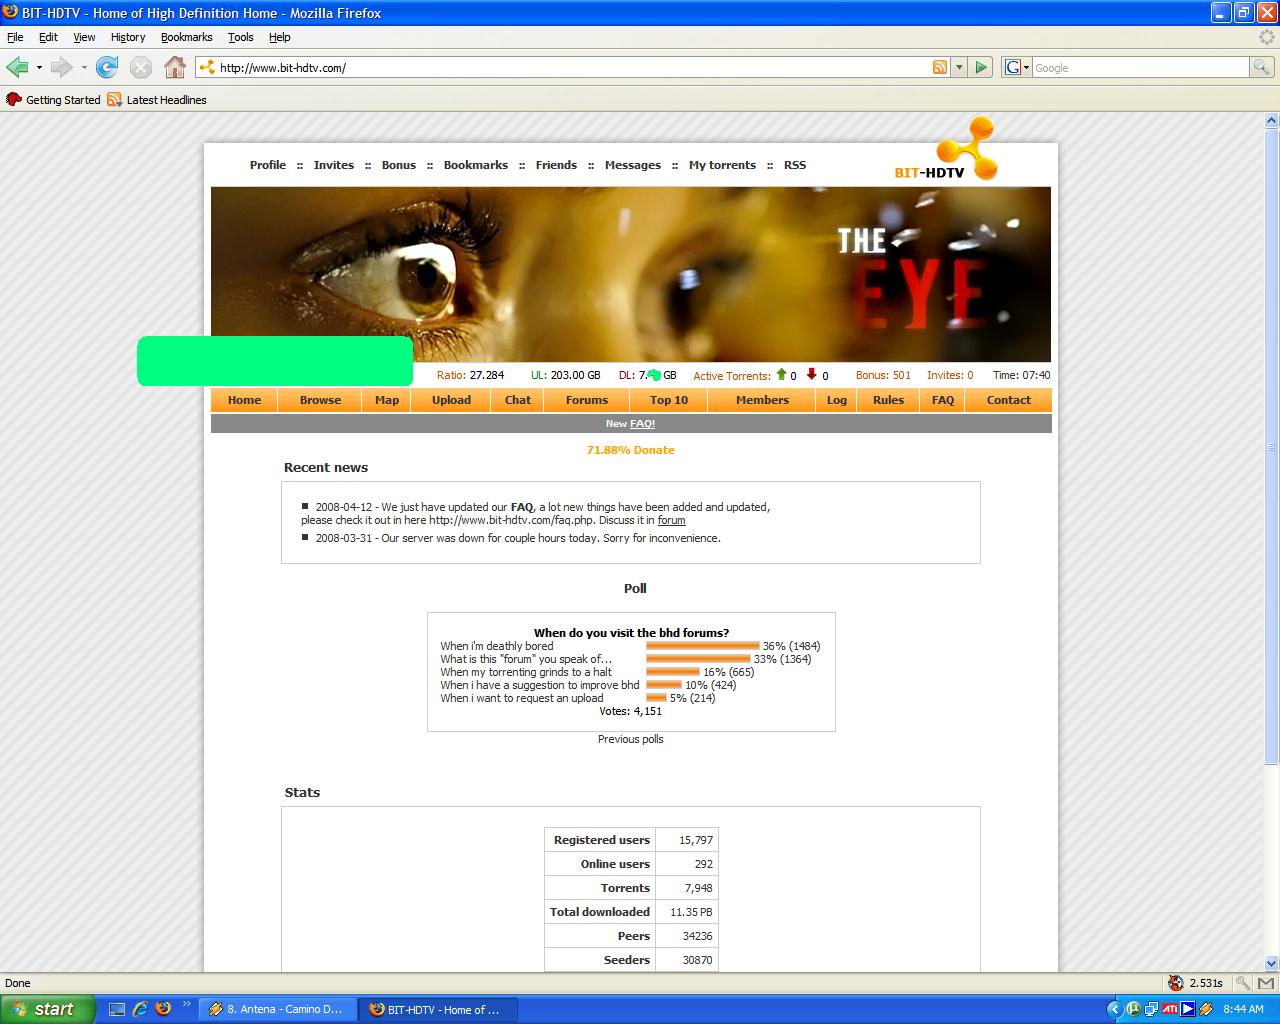This screenshot has height=1024, width=1280.
Task: Click the green Go arrow button
Action: point(981,67)
